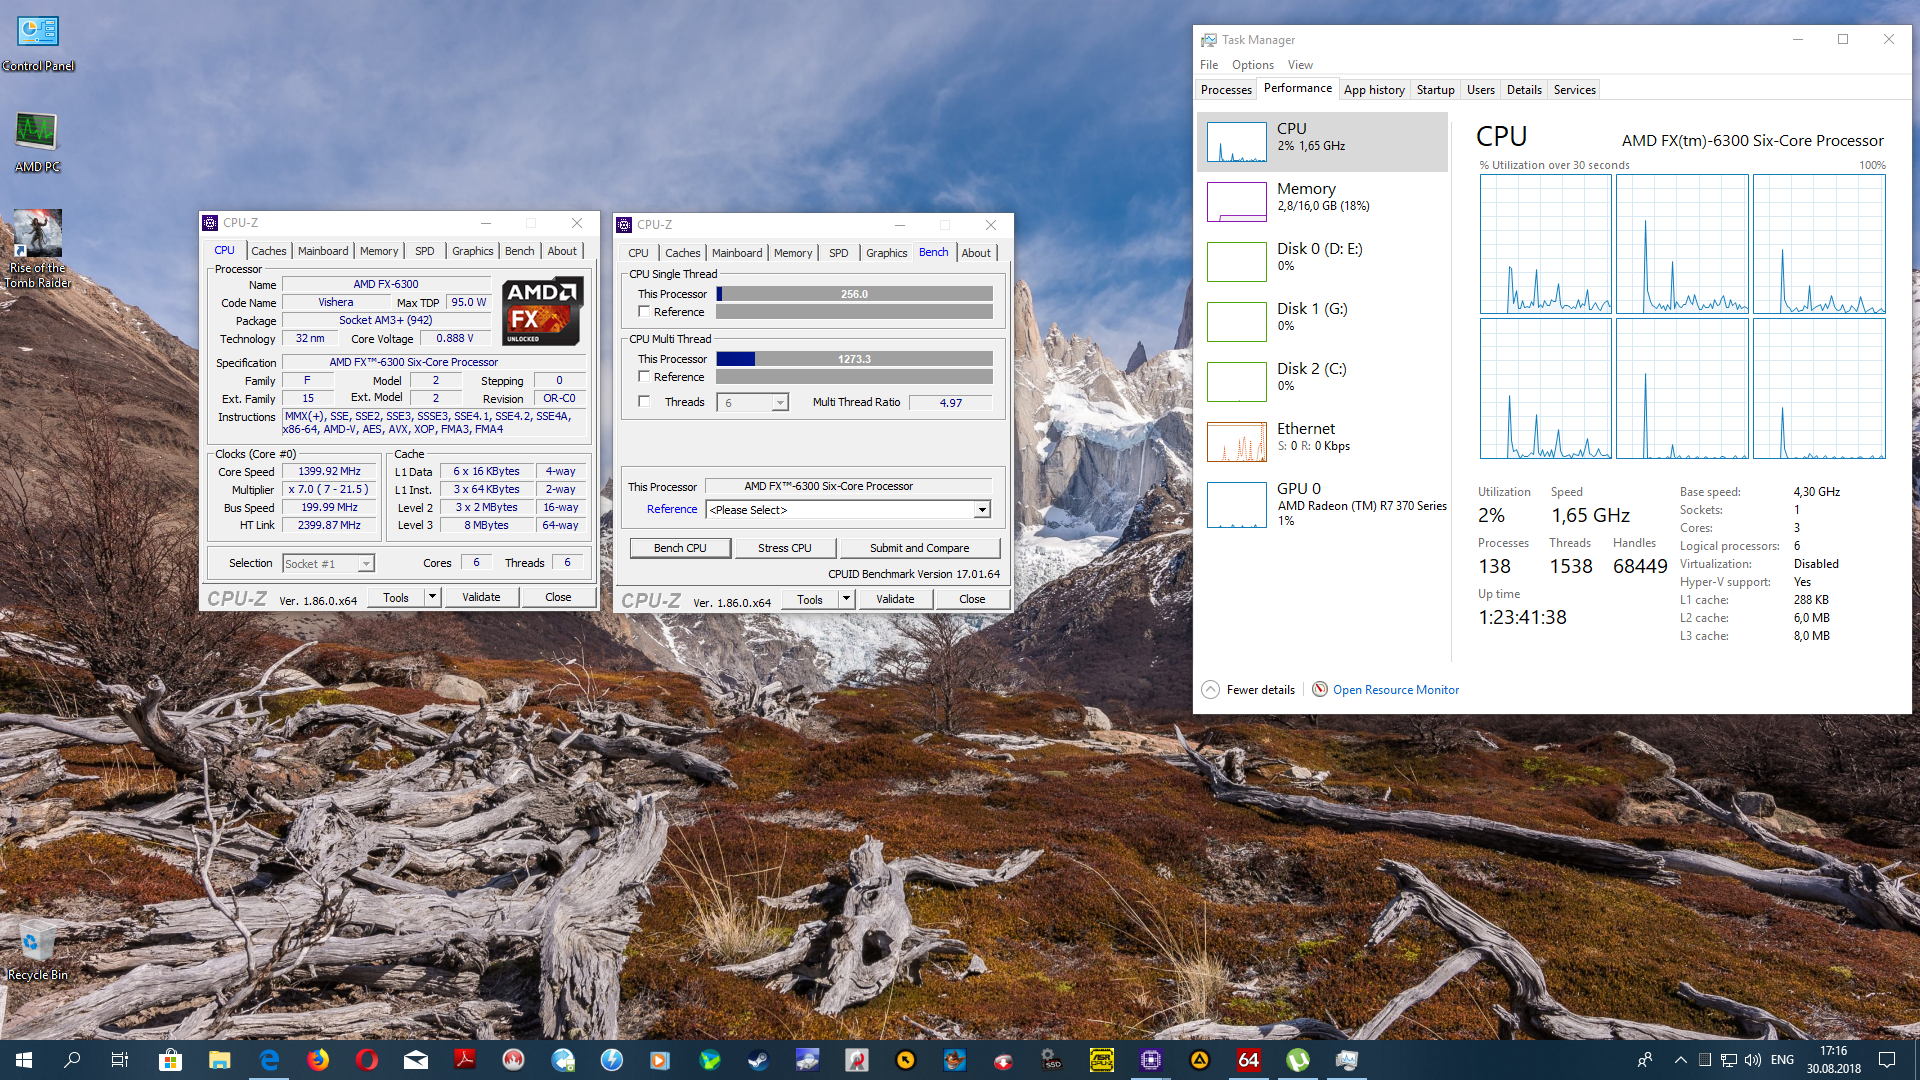Image resolution: width=1920 pixels, height=1080 pixels.
Task: Open Resource Monitor link
Action: (x=1396, y=689)
